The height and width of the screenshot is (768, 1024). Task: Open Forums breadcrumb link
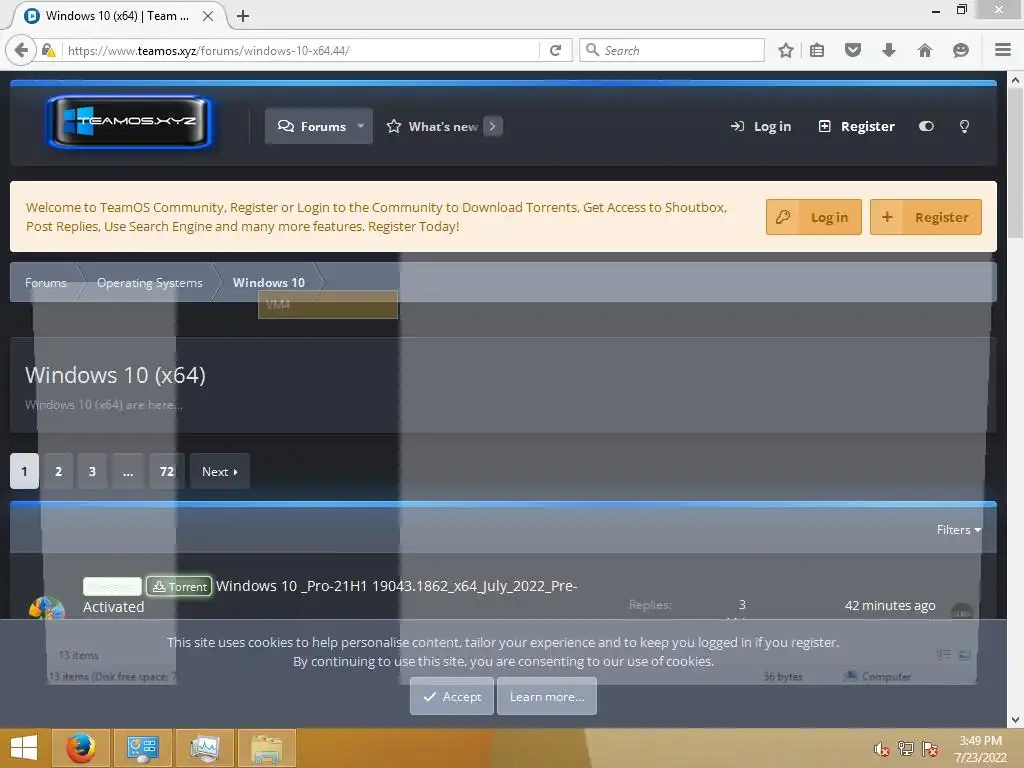46,283
